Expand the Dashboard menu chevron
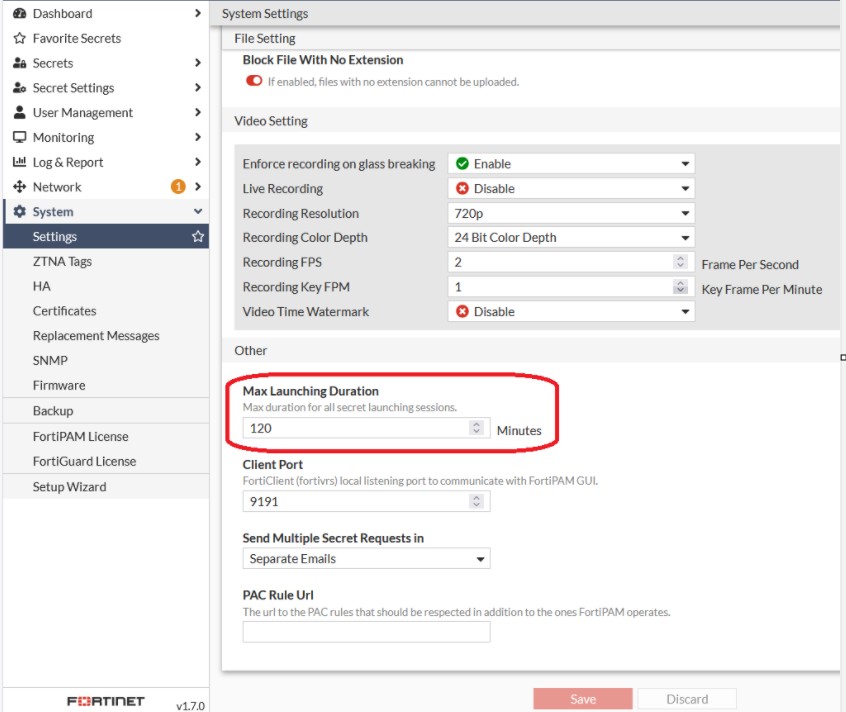Screen dimensions: 846x712 pyautogui.click(x=197, y=13)
